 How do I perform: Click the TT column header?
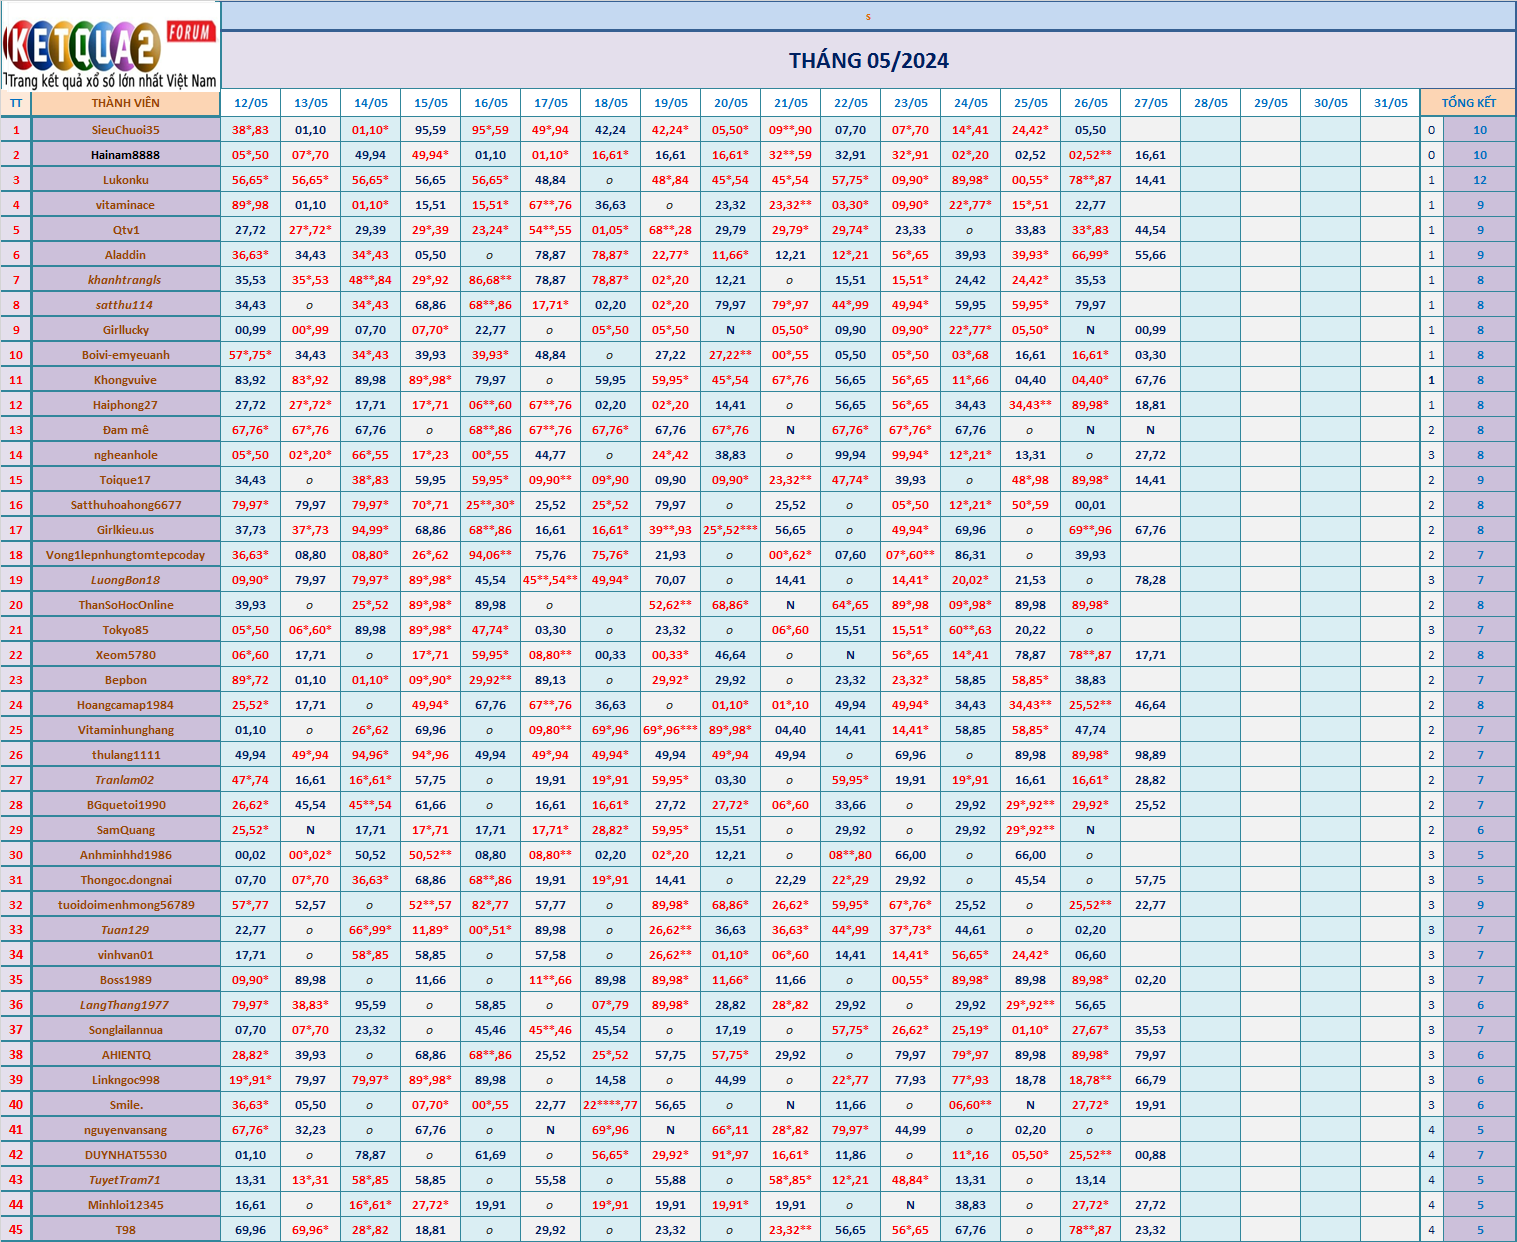16,103
